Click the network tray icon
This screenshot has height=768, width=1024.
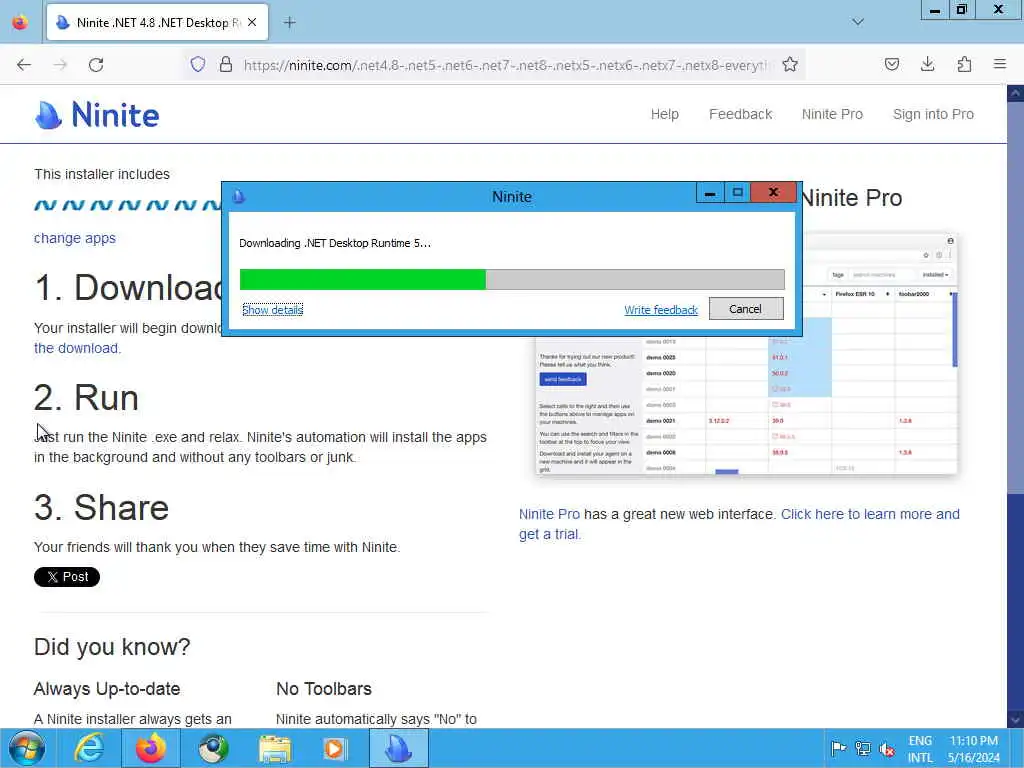pos(863,748)
